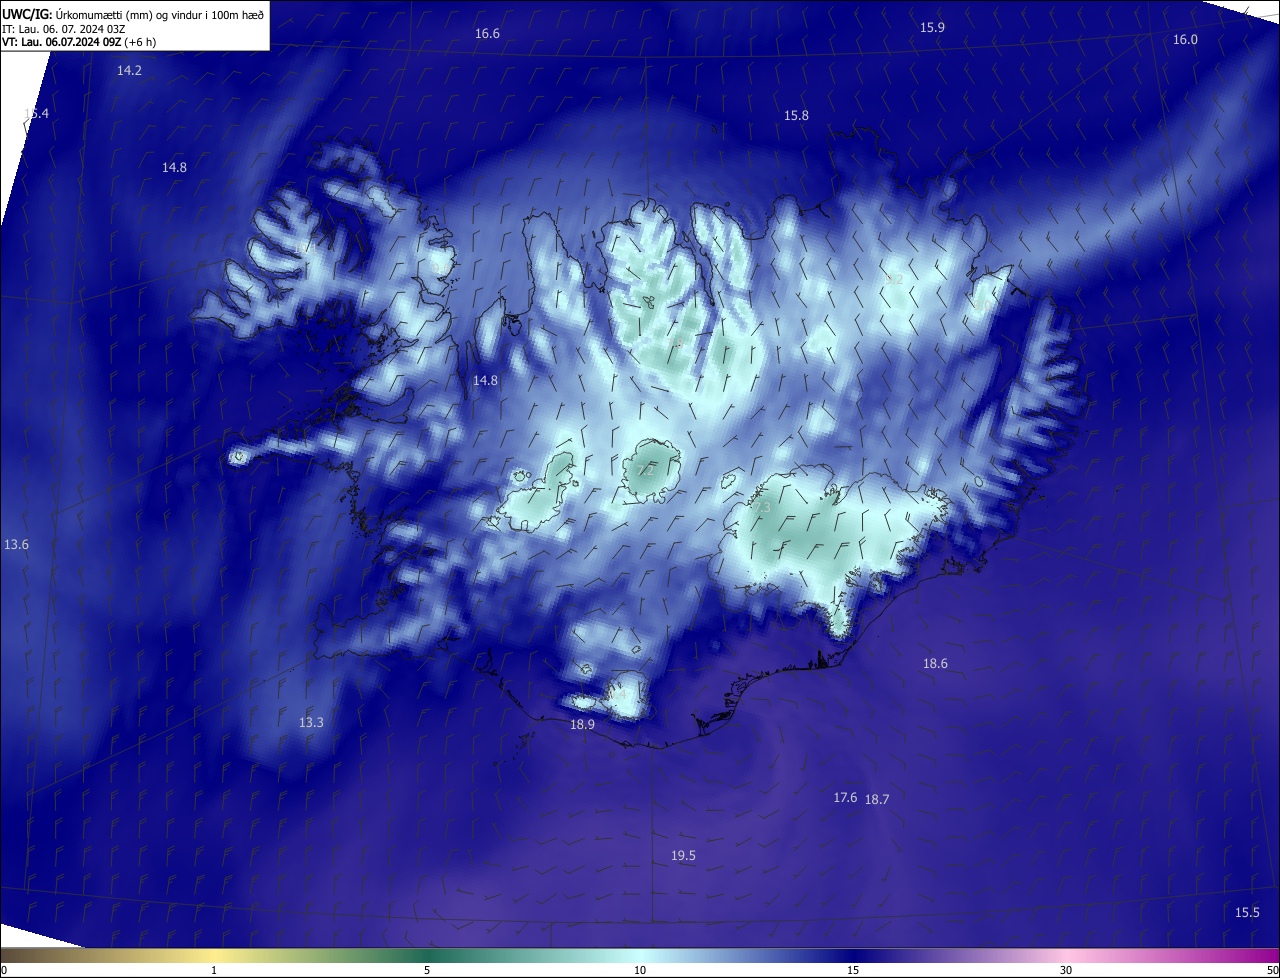Click the 'IT: Lau. 06. 07. 2024 03Z' line
Screen dimensions: 1280x978
click(x=65, y=29)
